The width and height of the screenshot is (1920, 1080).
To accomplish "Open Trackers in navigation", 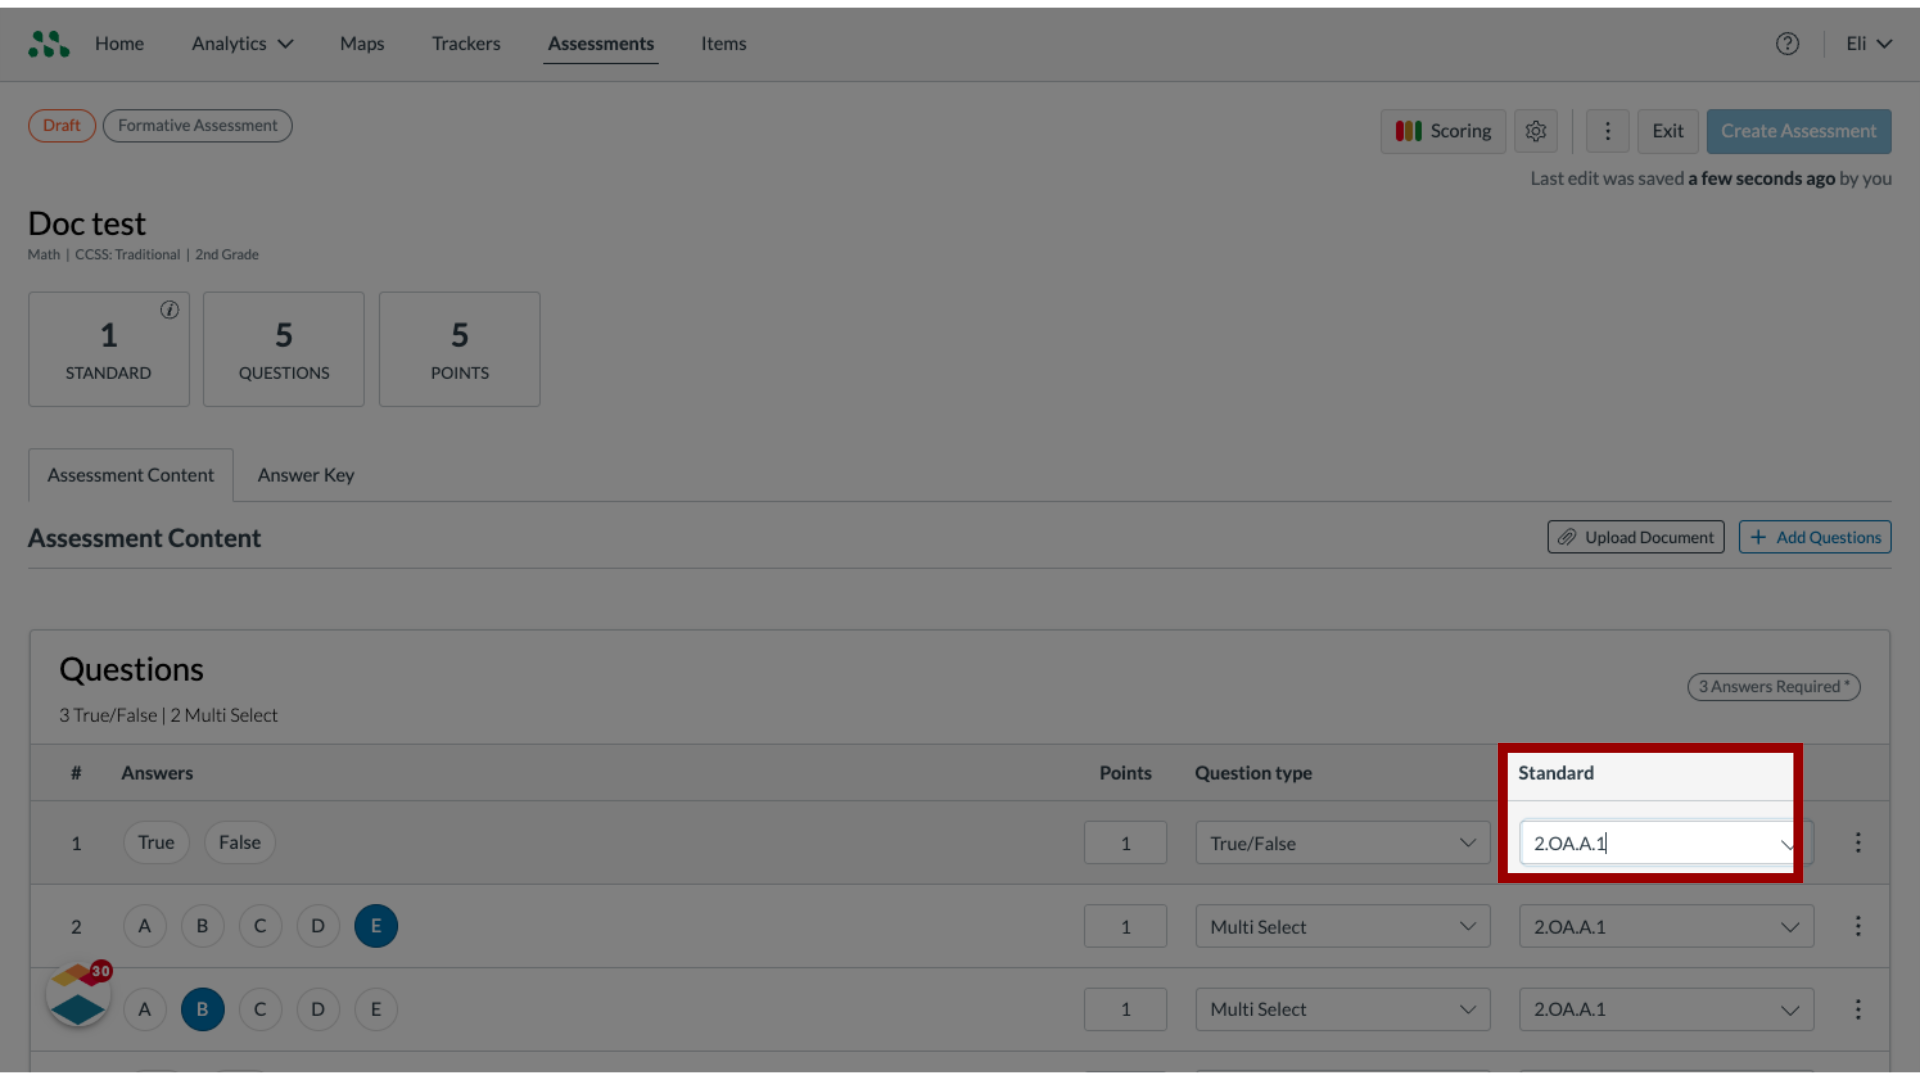I will click(x=466, y=44).
